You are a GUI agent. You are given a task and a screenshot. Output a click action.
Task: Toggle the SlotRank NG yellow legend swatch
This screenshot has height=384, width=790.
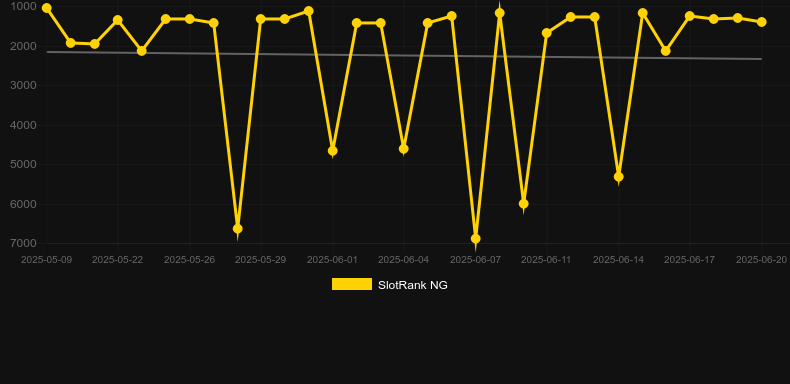click(352, 284)
